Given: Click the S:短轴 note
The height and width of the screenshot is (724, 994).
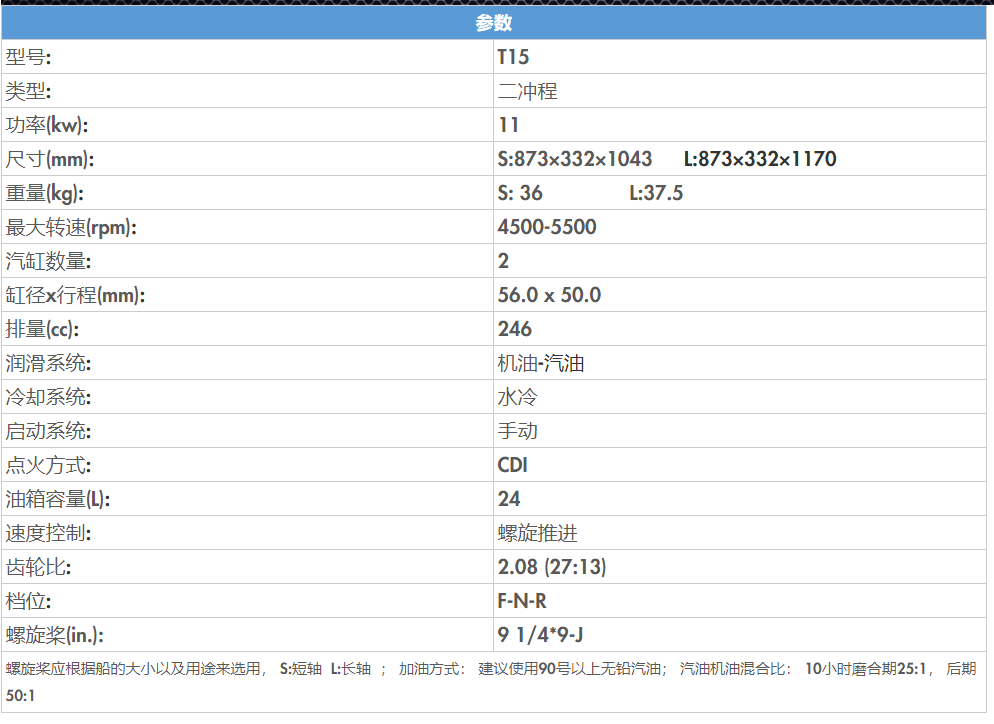Looking at the screenshot, I should (x=301, y=669).
